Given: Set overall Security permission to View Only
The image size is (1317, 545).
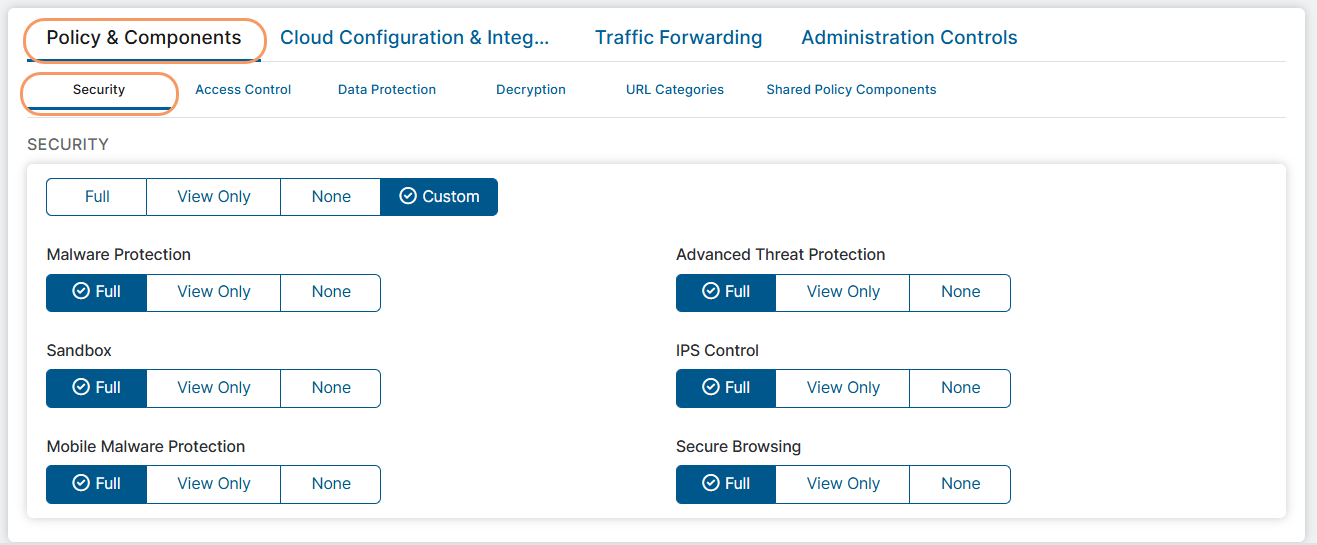Looking at the screenshot, I should (214, 197).
